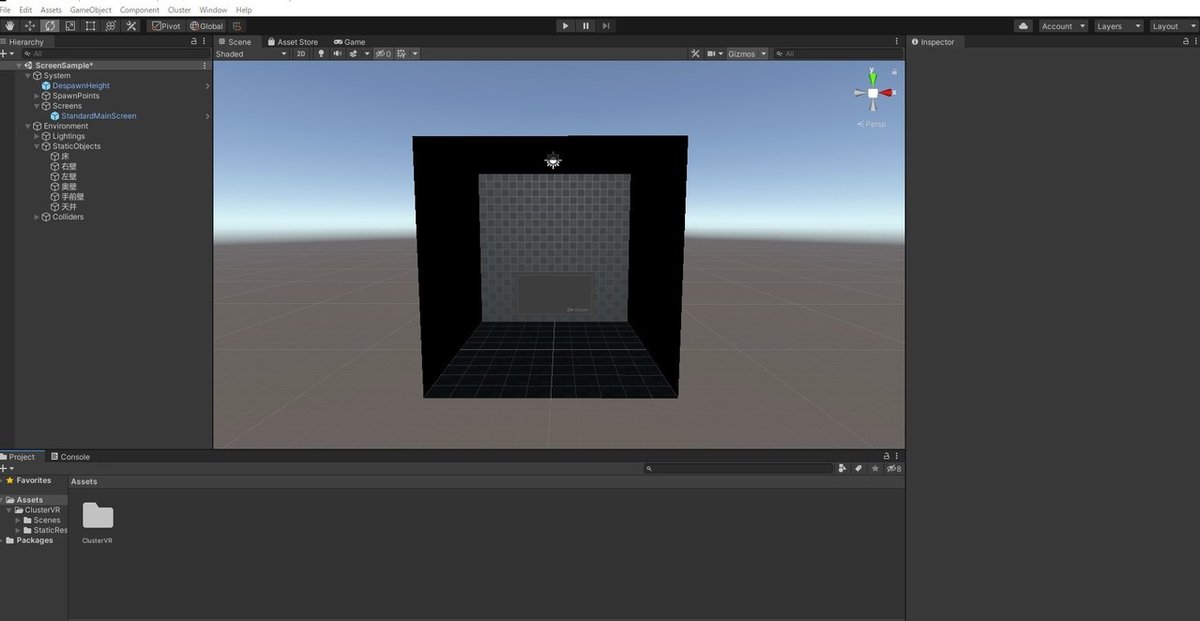Select the Inspector tab

click(932, 42)
